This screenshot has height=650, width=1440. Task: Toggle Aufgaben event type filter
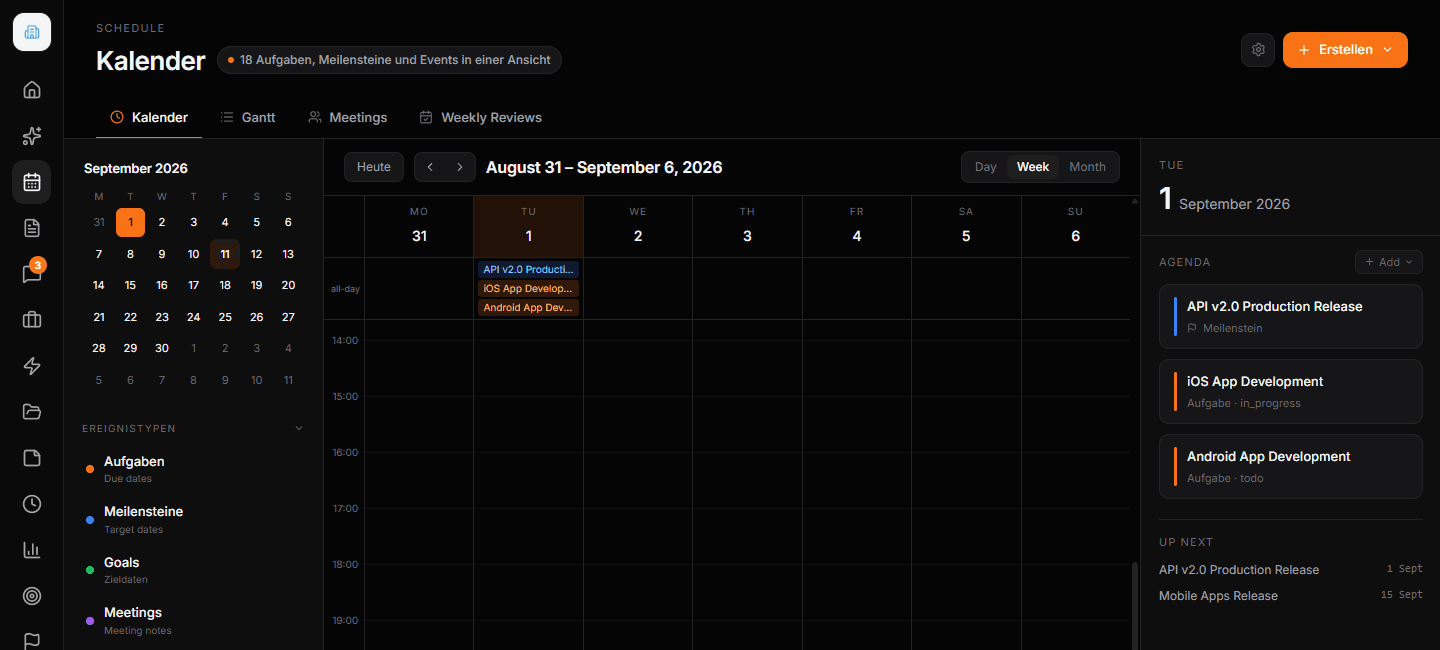(194, 468)
